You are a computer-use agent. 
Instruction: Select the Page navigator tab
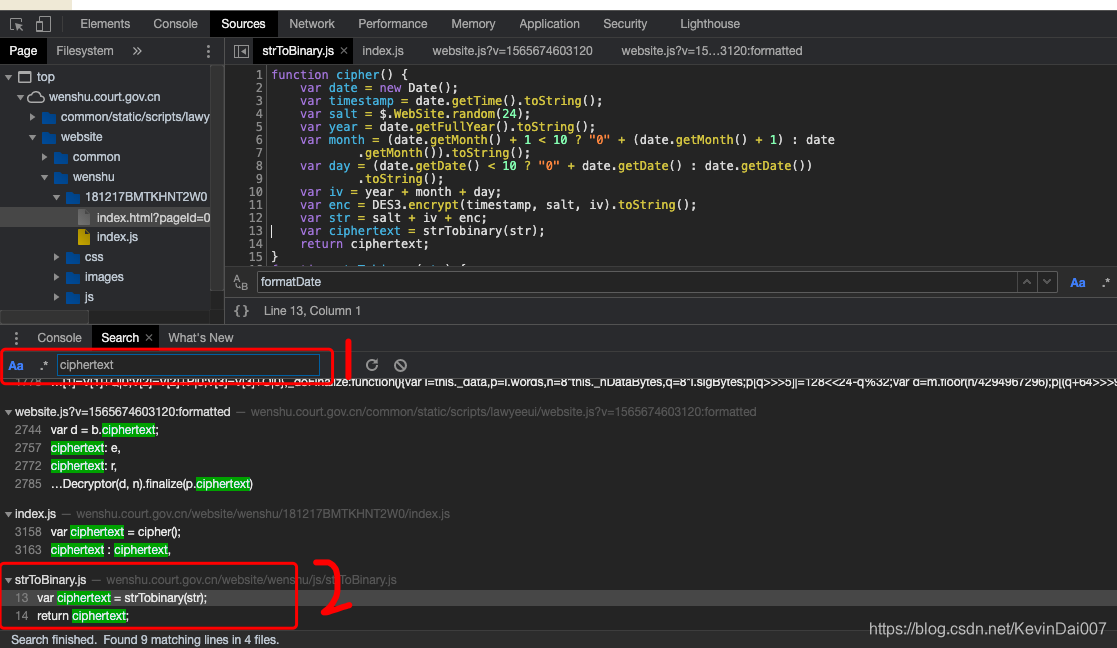point(23,51)
